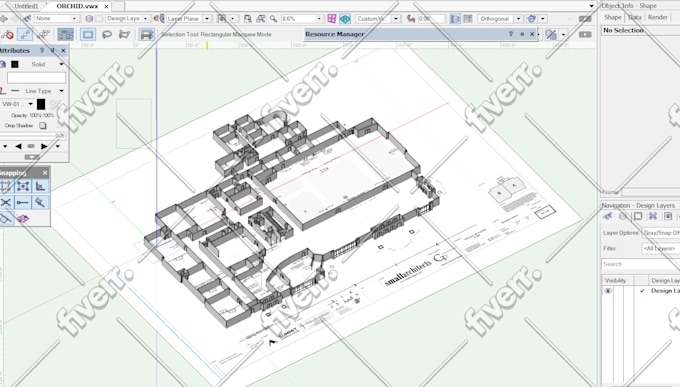The image size is (680, 387).
Task: Click the Classes icon beside None dropdown
Action: pyautogui.click(x=27, y=19)
